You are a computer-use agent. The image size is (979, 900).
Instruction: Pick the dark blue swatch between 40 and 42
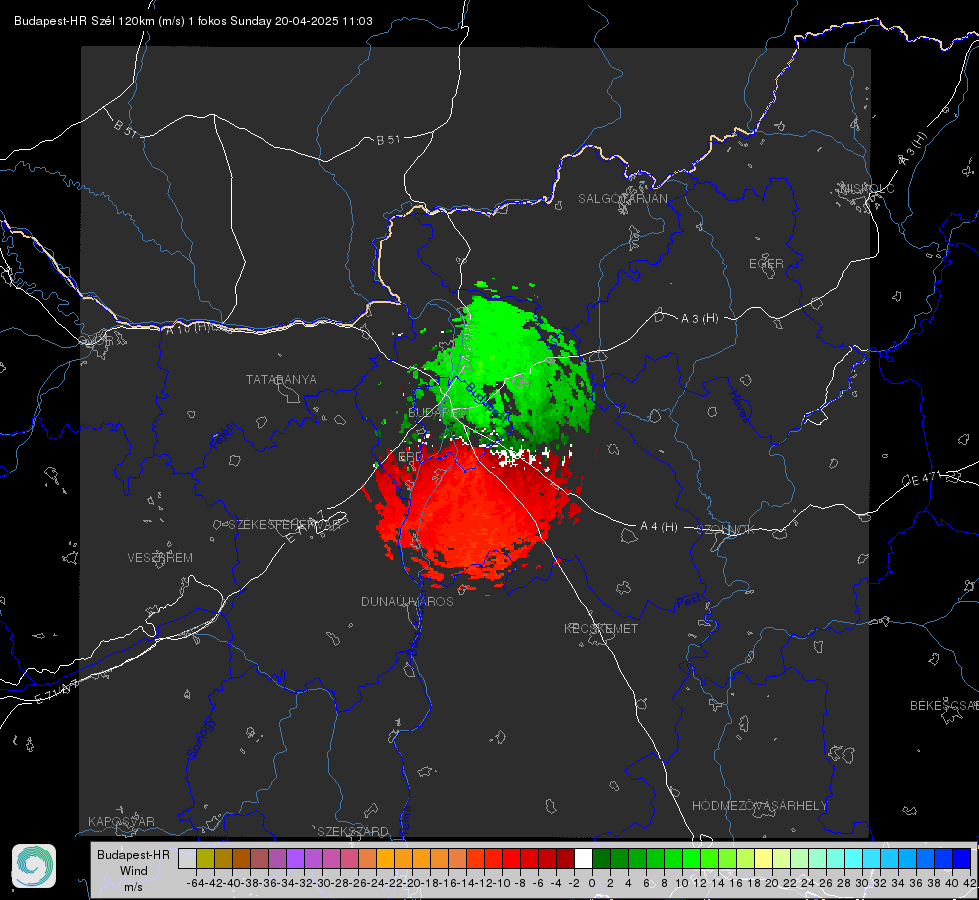tap(962, 858)
